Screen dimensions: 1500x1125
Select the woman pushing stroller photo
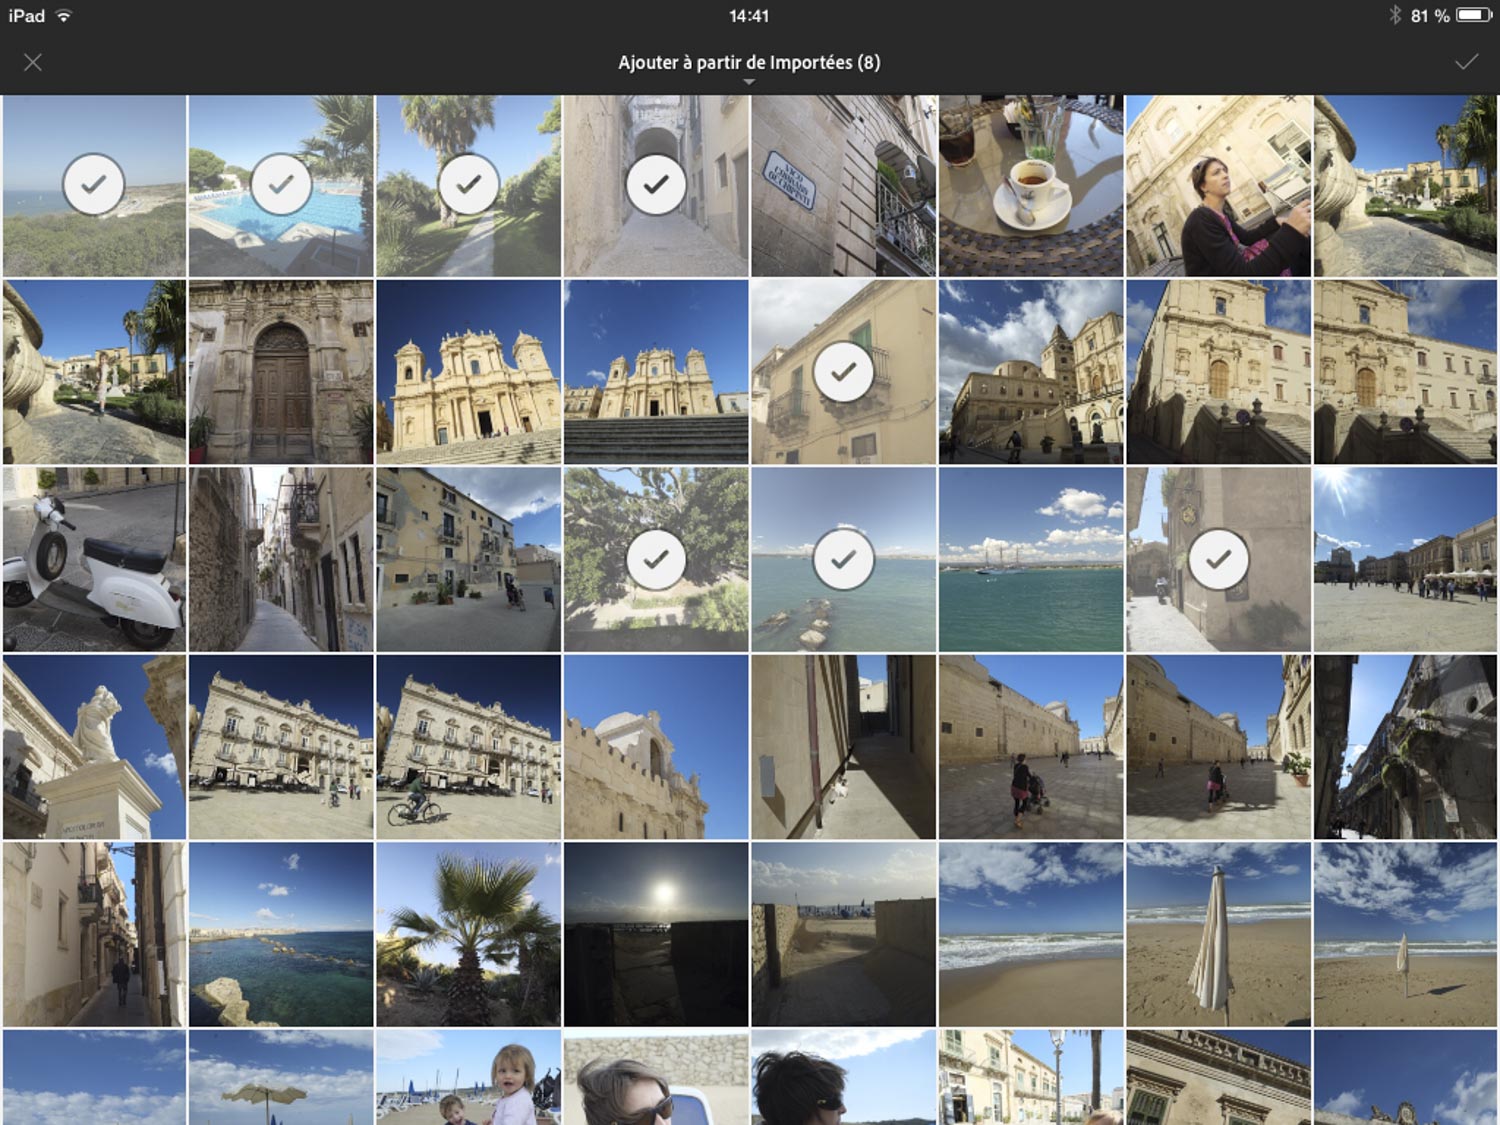click(1031, 747)
